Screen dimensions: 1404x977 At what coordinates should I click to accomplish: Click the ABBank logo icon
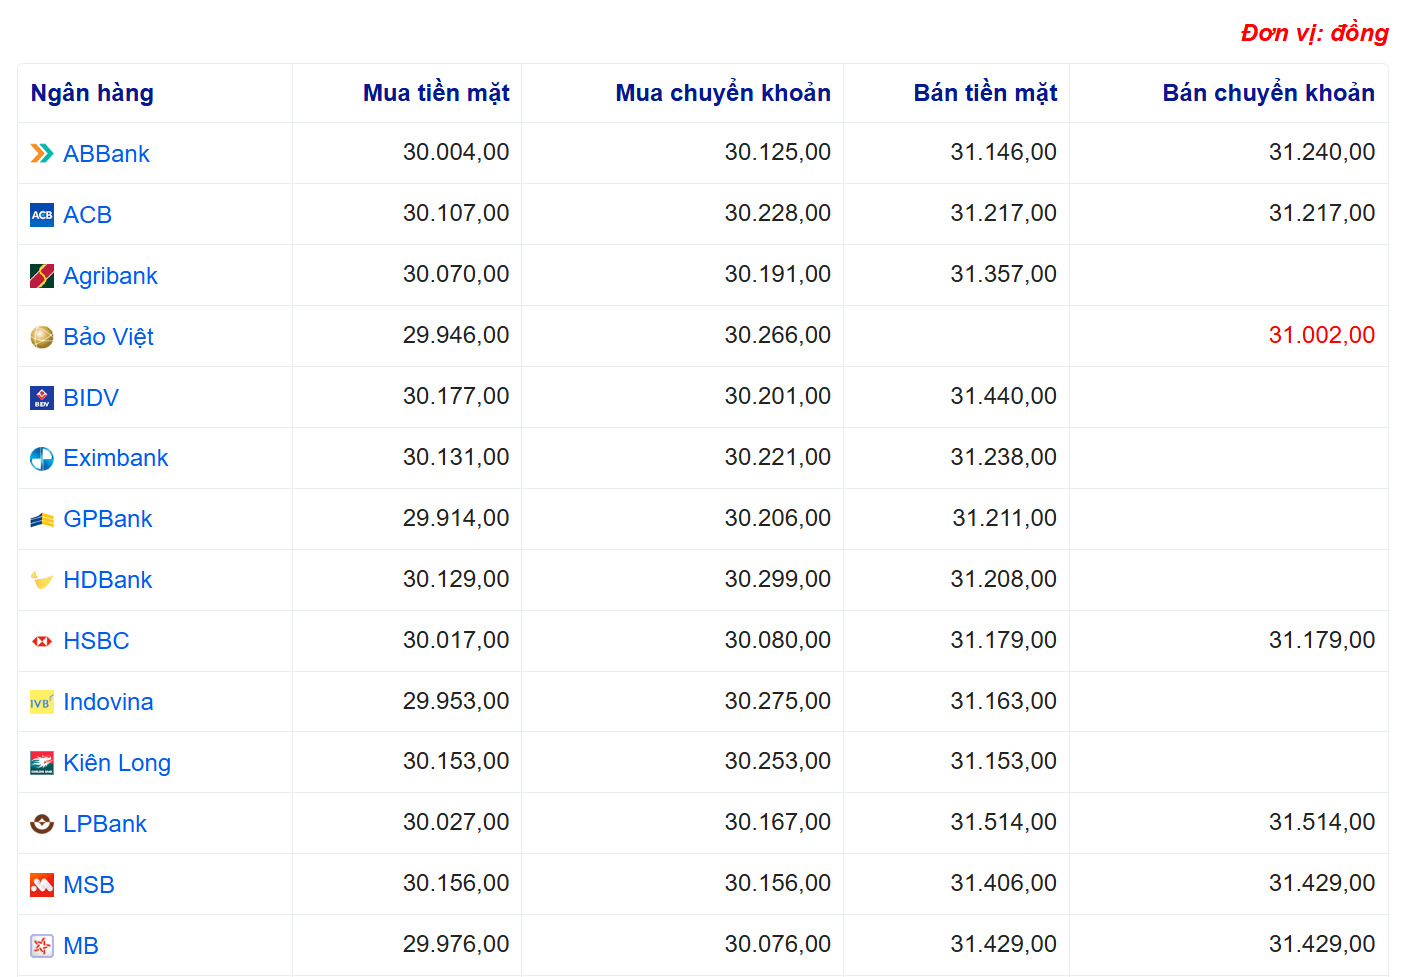coord(42,153)
